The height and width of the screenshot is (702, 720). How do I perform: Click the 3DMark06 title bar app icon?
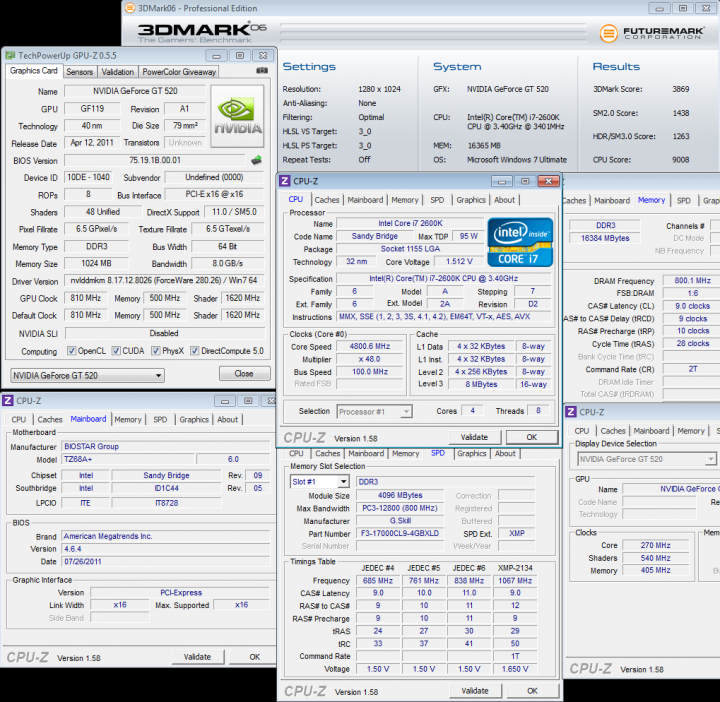click(130, 8)
